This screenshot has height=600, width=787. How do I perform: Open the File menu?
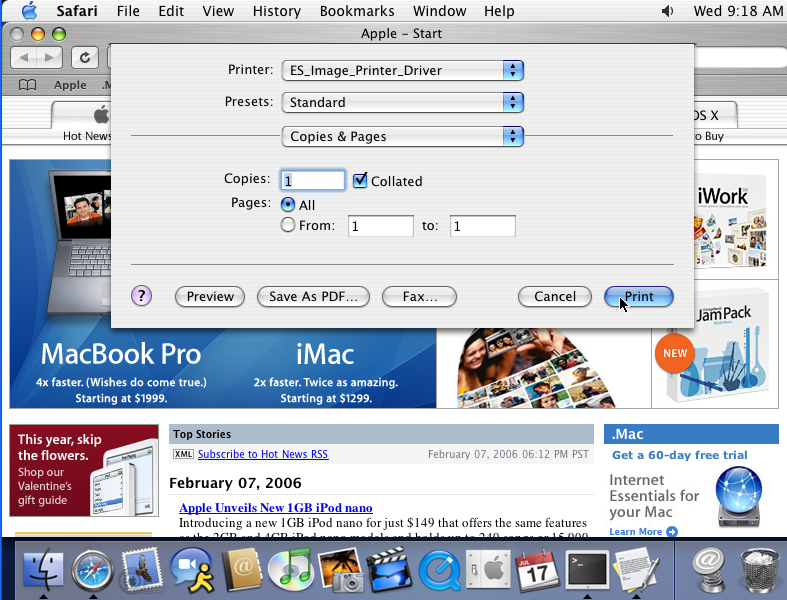(128, 11)
